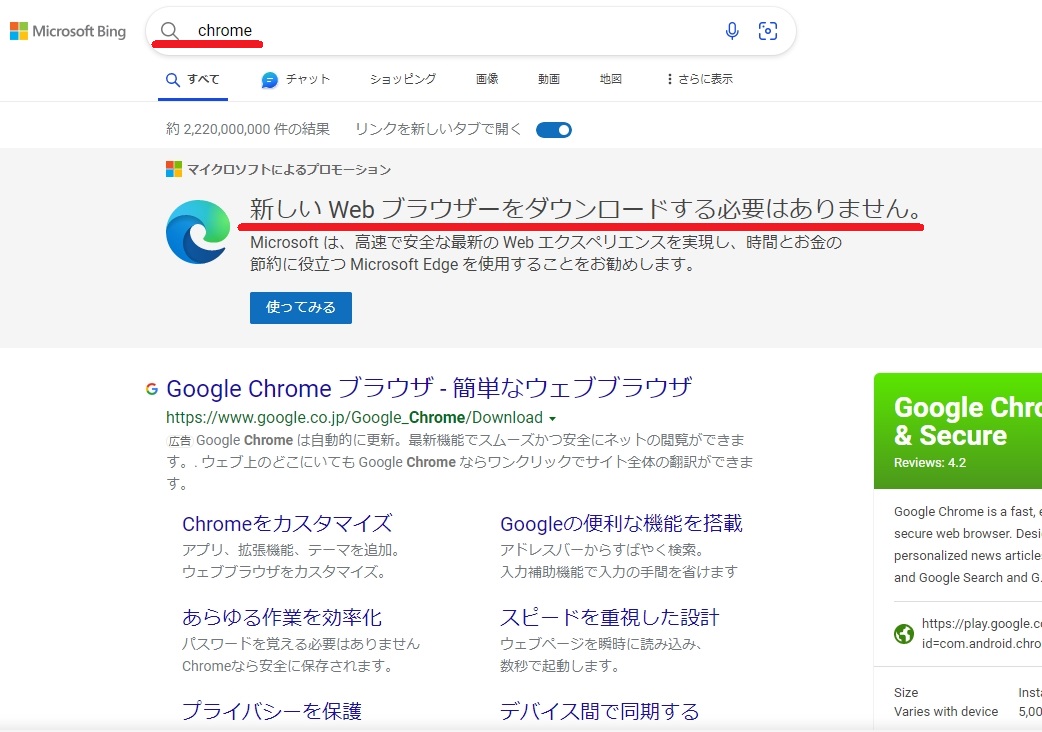Click the マイクロソフトによるプロモーション label
1042x732 pixels.
[289, 170]
